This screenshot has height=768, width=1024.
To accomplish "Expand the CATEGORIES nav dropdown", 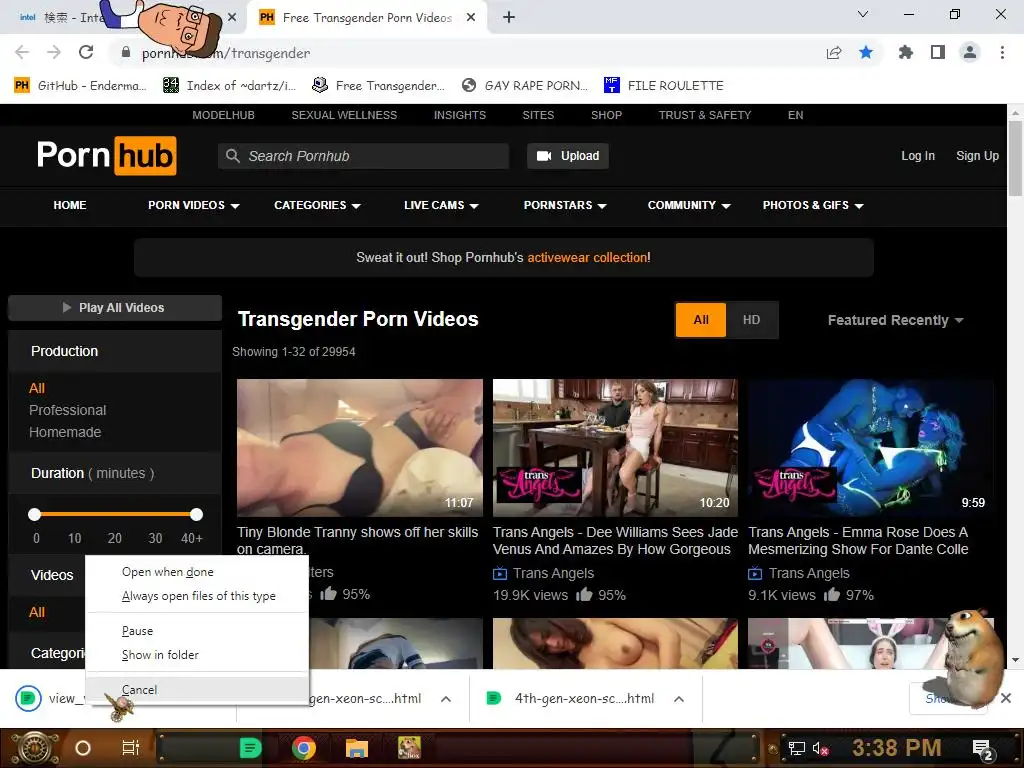I will click(x=317, y=205).
